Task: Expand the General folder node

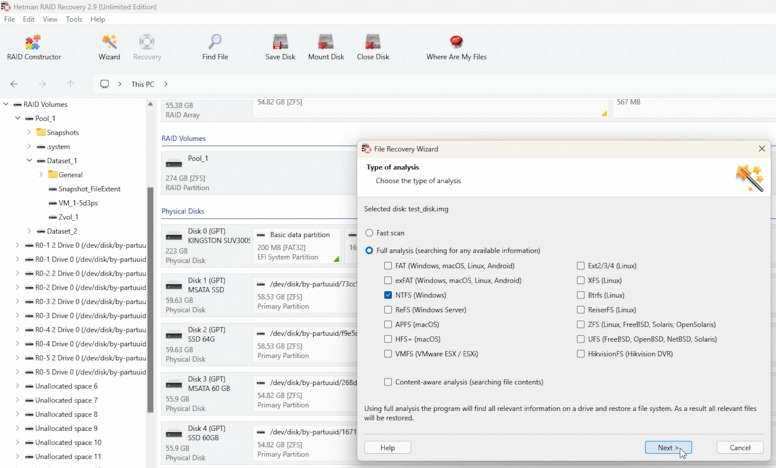Action: [x=41, y=175]
